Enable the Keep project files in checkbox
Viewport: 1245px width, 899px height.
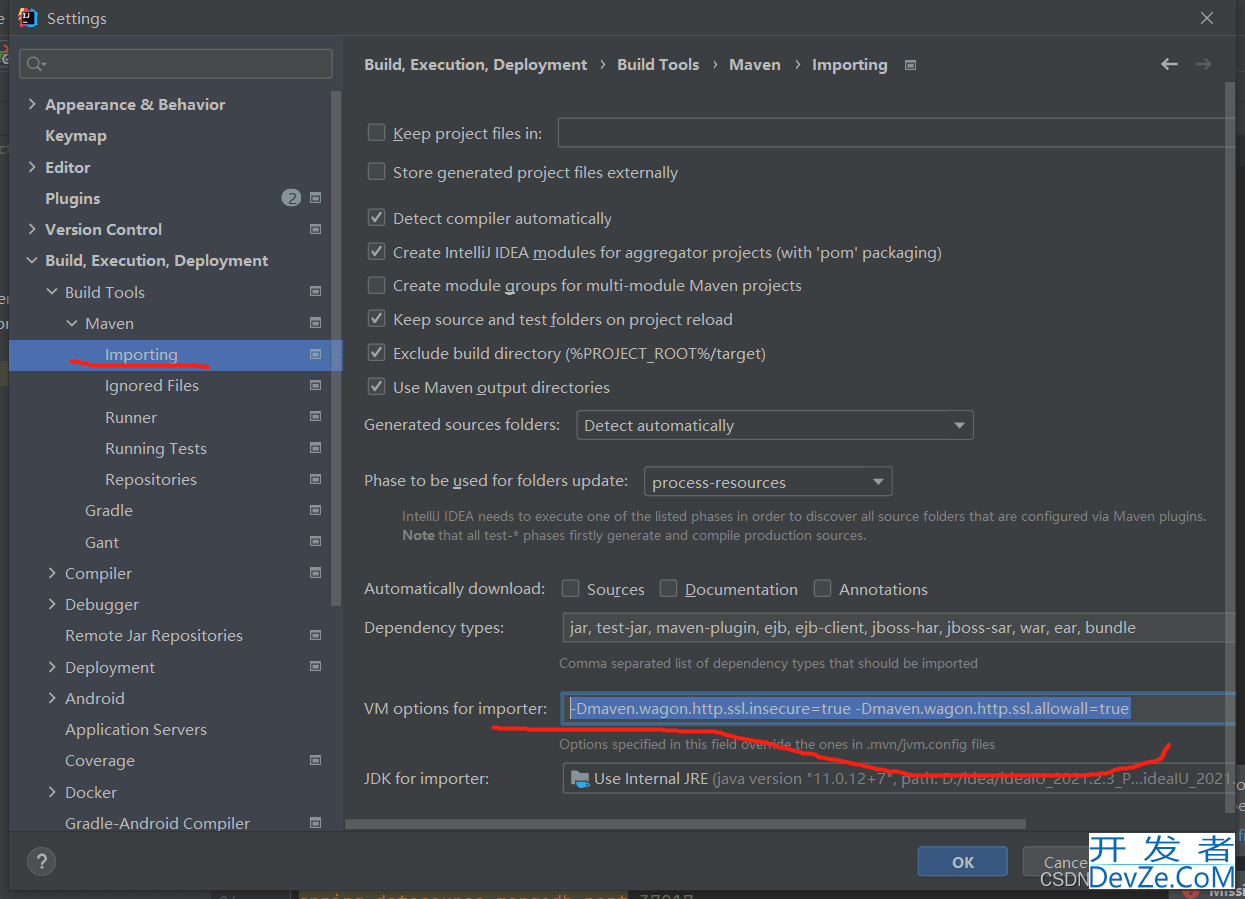[x=376, y=133]
